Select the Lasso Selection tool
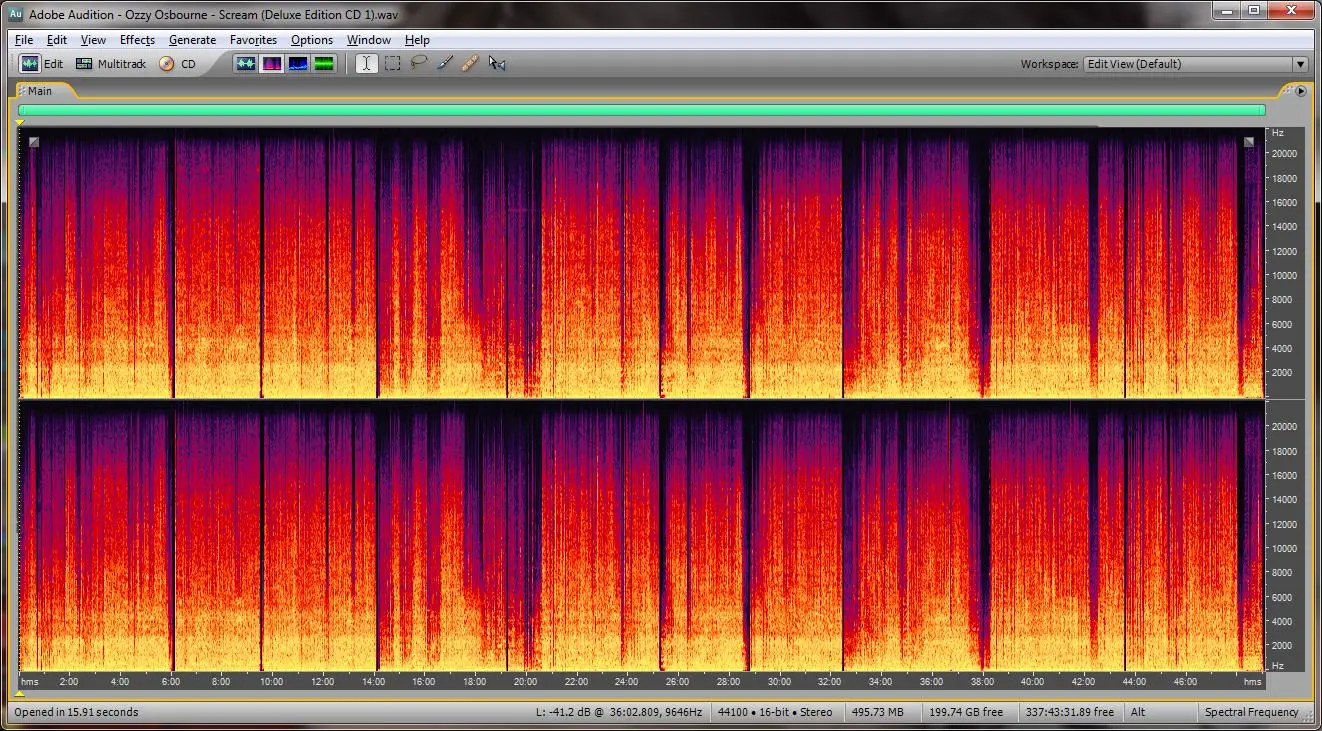 point(419,64)
